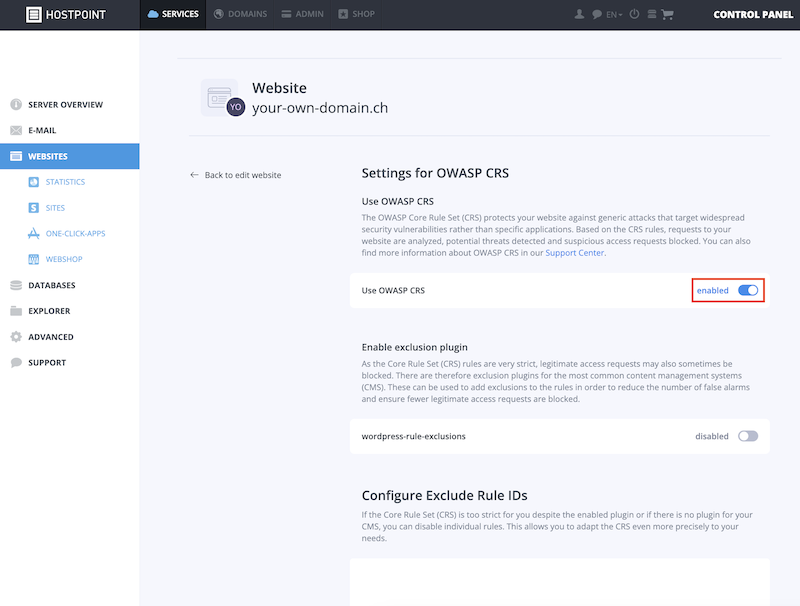Open the Domains tab

point(240,14)
